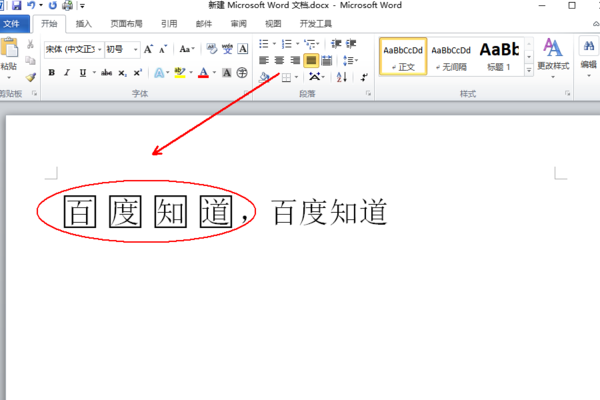Click the red font color button
The image size is (600, 400).
[x=204, y=73]
